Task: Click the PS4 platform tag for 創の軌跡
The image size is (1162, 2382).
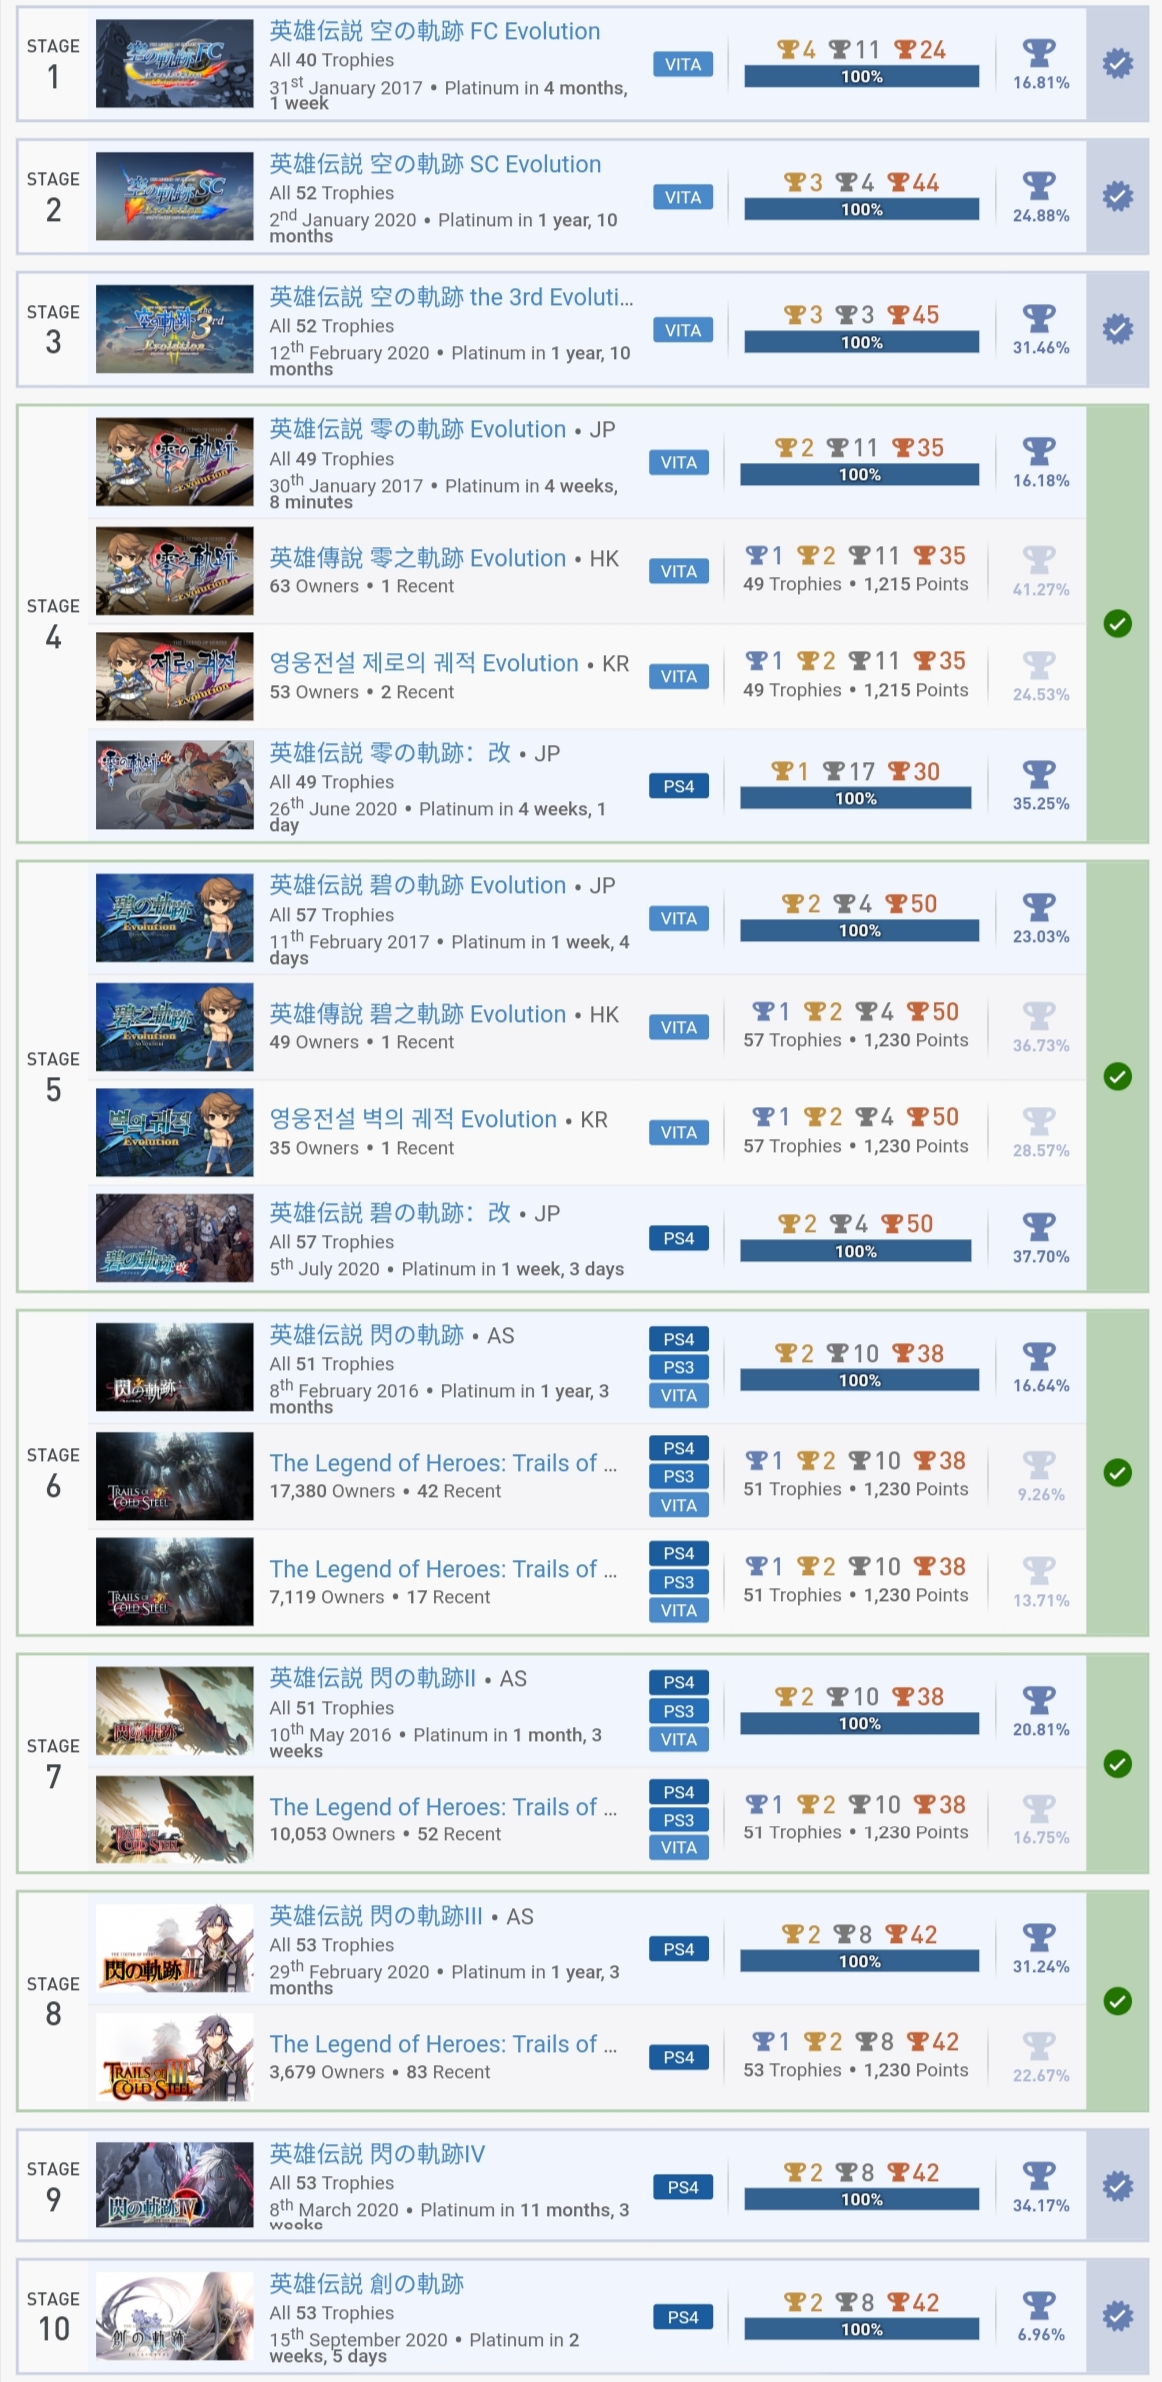Action: pyautogui.click(x=682, y=2316)
